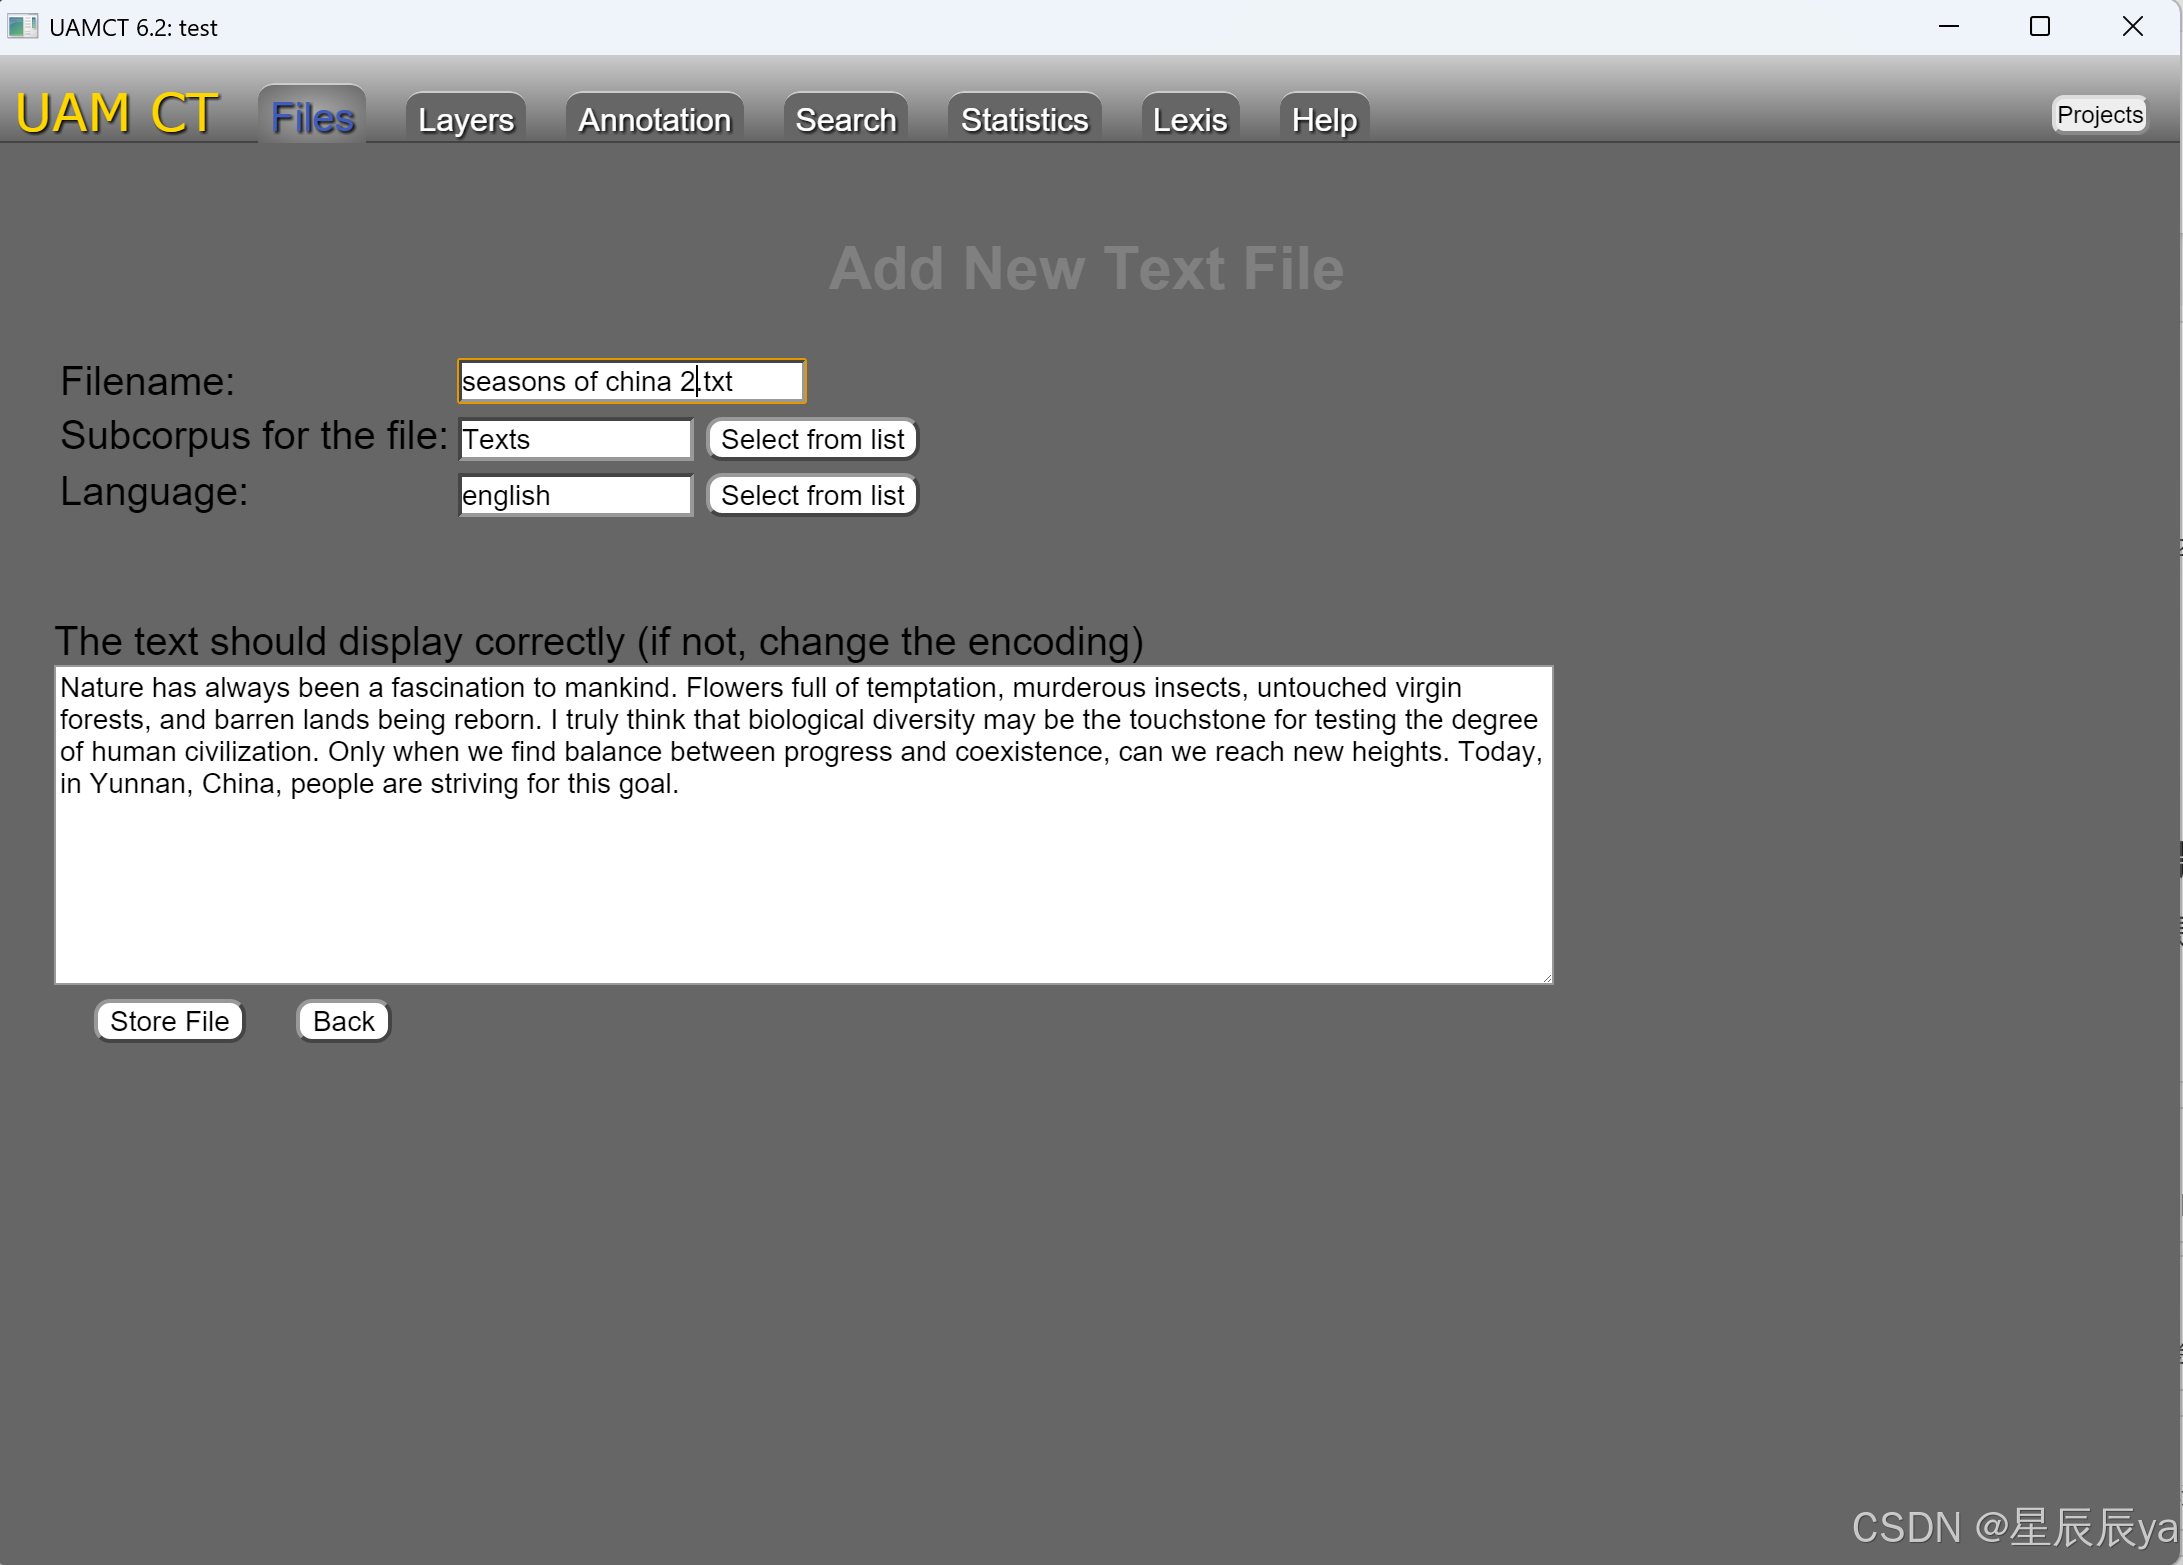Open the Lexis tab

[x=1189, y=118]
